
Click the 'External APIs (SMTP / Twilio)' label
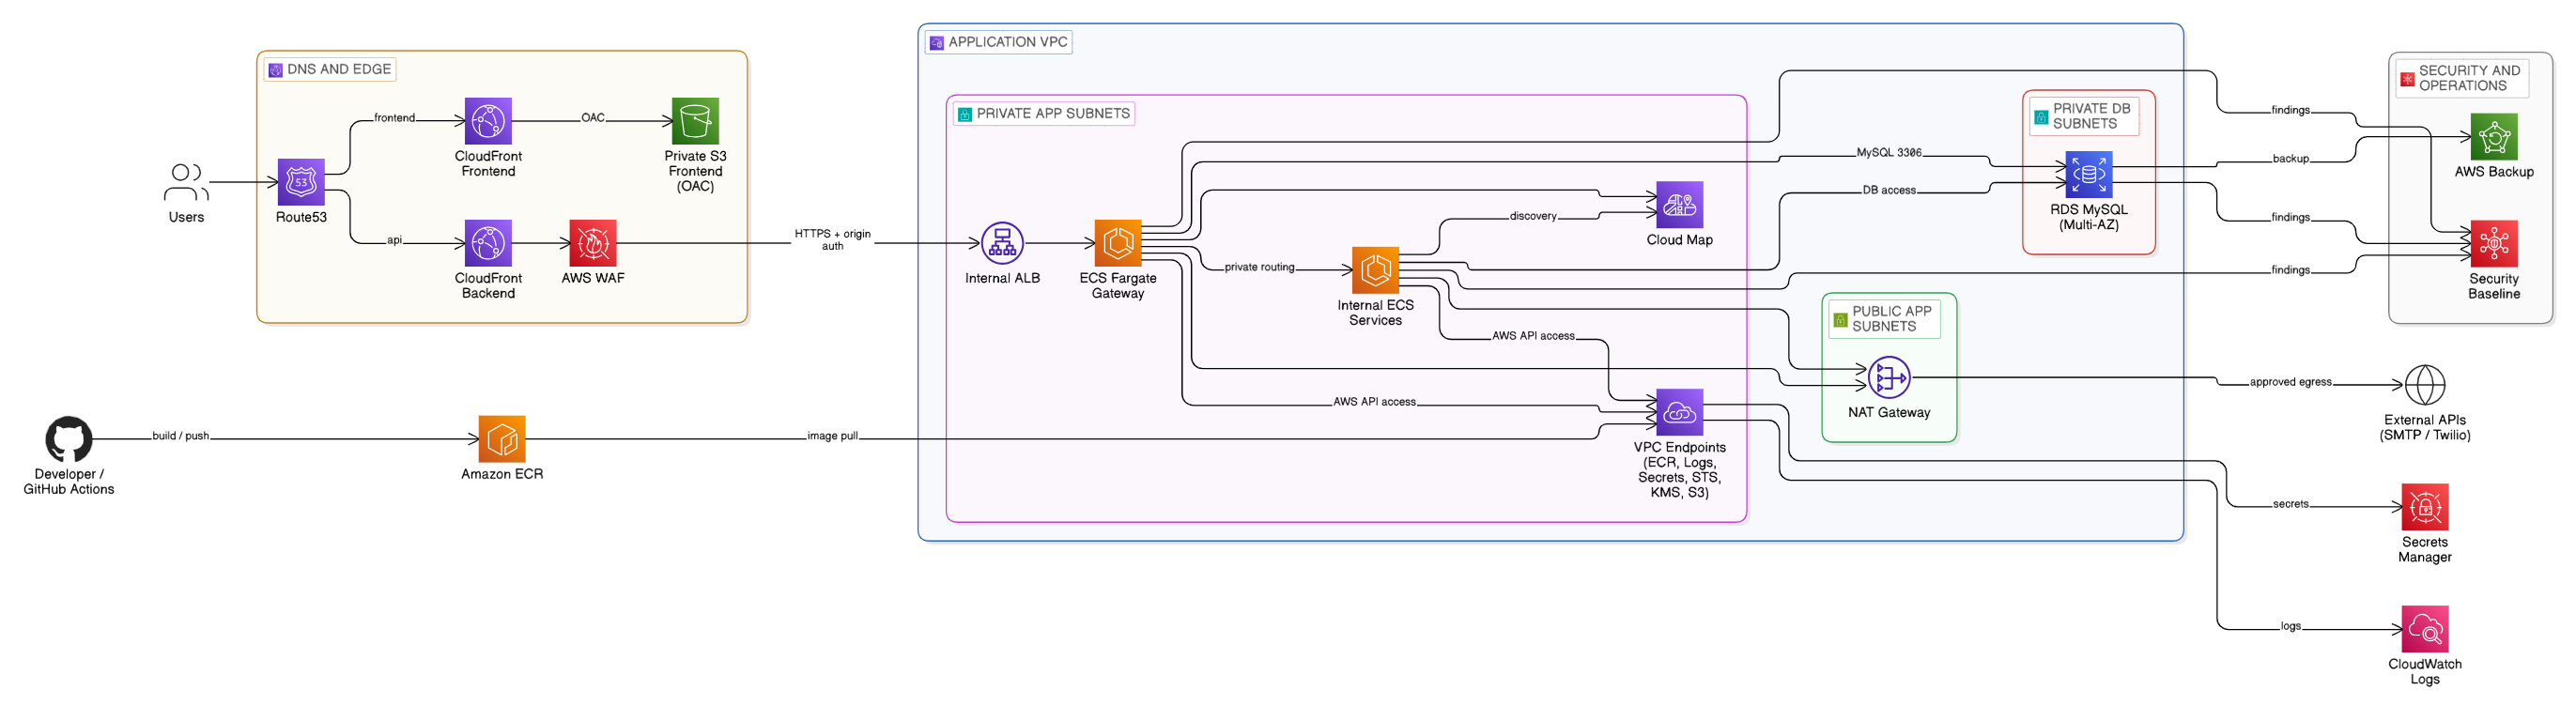point(2424,428)
